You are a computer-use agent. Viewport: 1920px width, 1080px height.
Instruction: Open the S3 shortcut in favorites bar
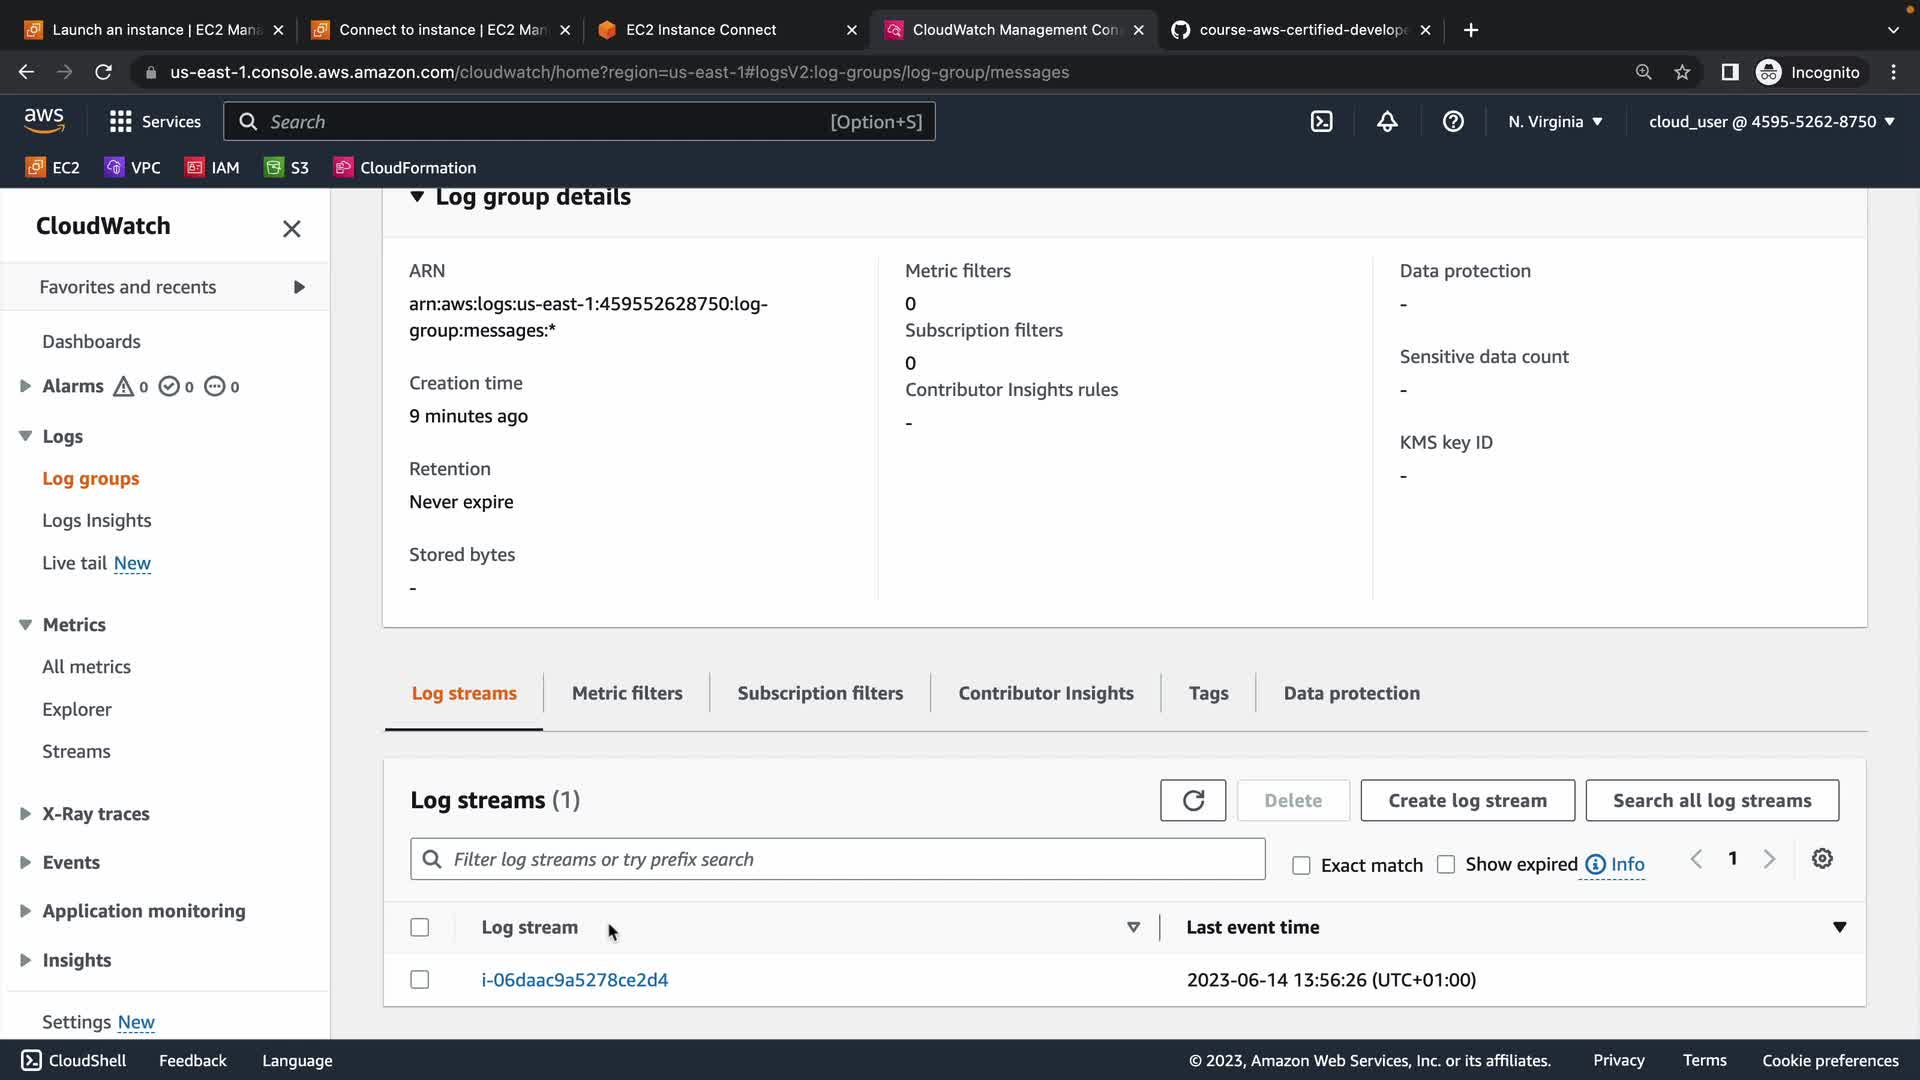[x=286, y=168]
